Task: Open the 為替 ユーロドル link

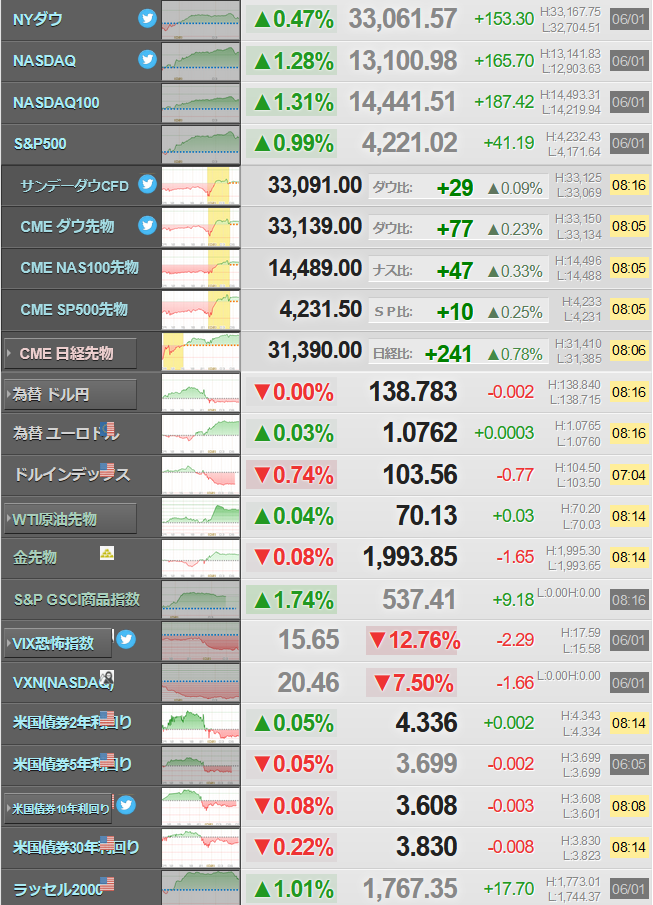Action: [x=66, y=433]
